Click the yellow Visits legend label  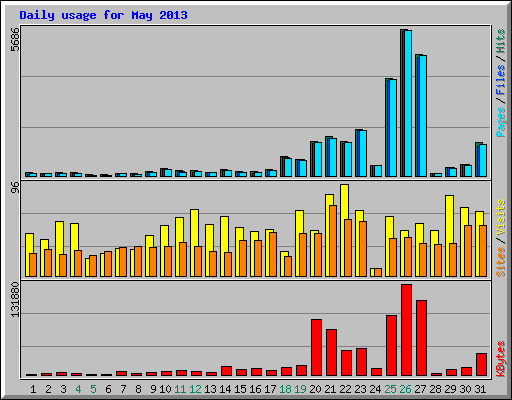click(x=501, y=218)
